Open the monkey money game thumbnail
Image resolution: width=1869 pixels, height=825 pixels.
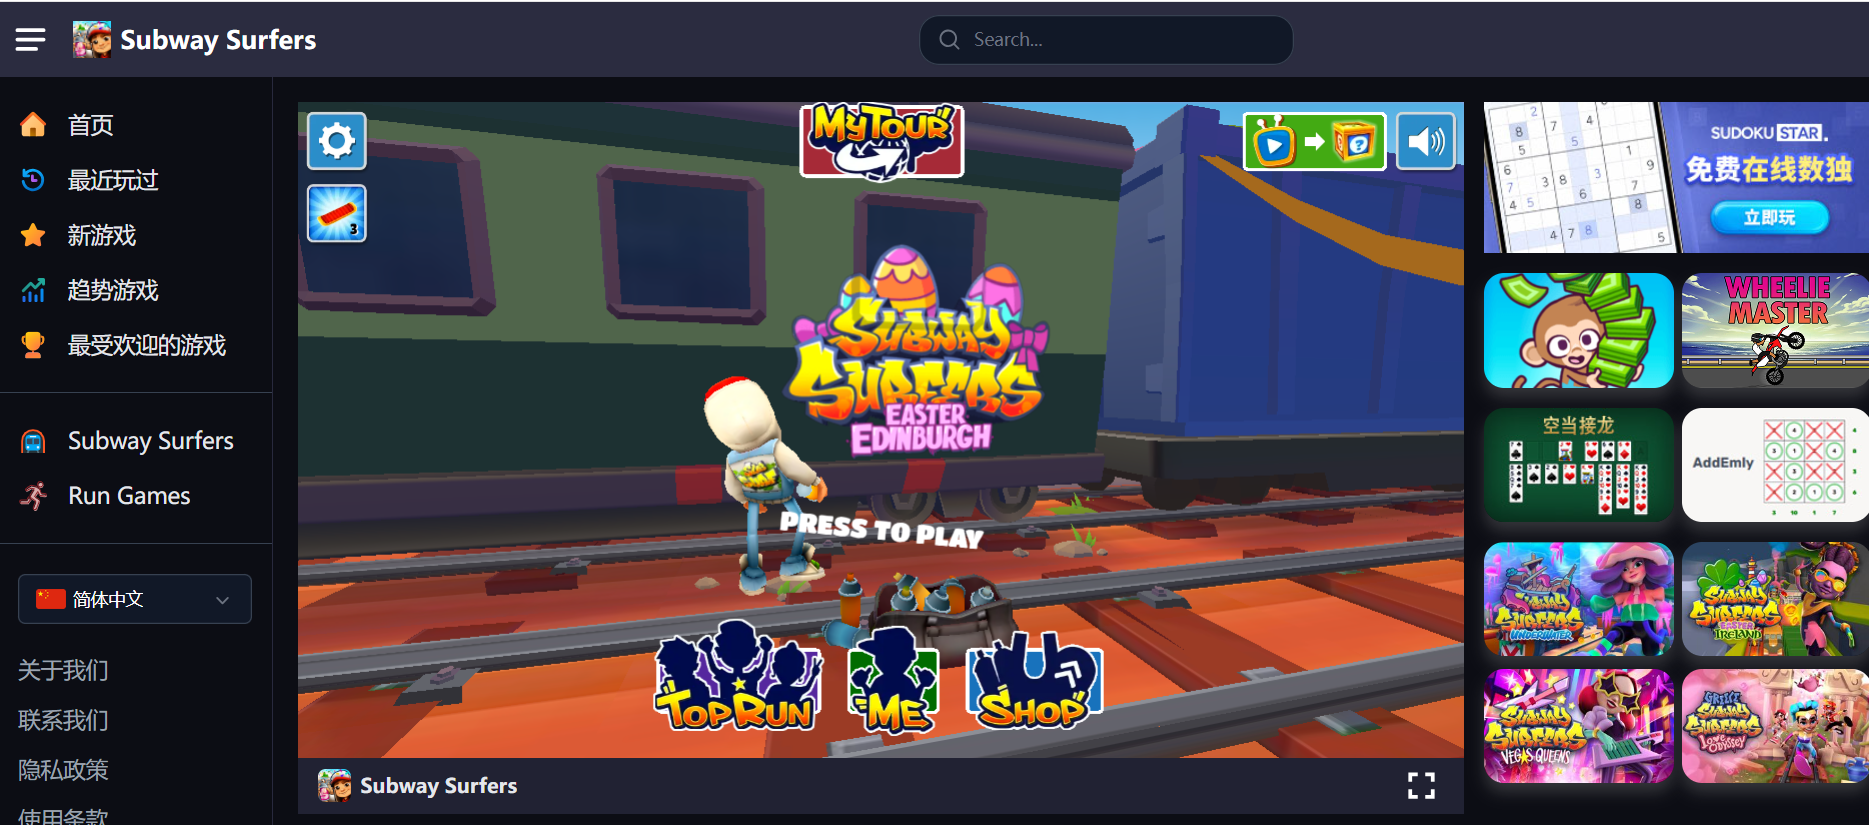(x=1578, y=330)
